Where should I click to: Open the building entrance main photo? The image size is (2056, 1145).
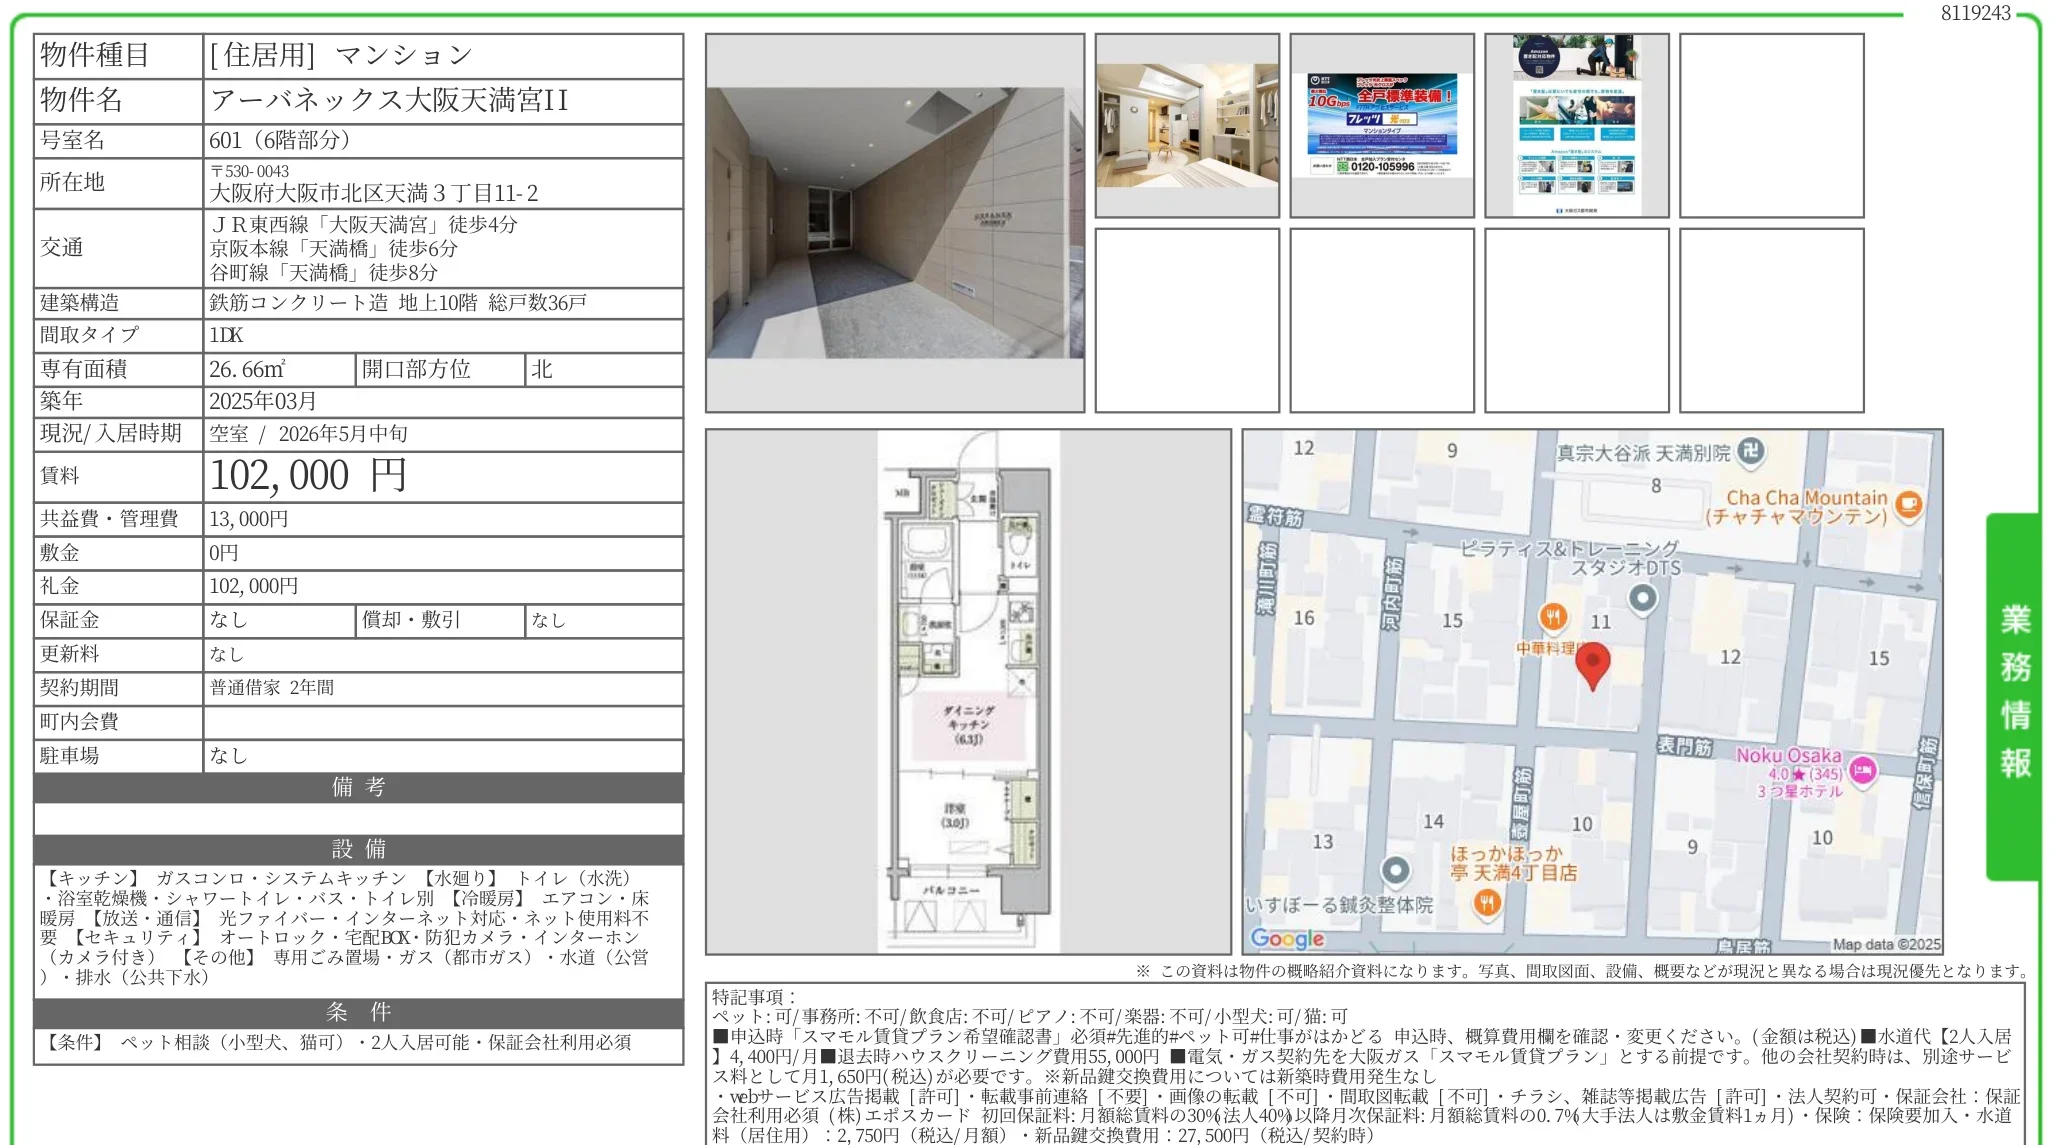[894, 223]
